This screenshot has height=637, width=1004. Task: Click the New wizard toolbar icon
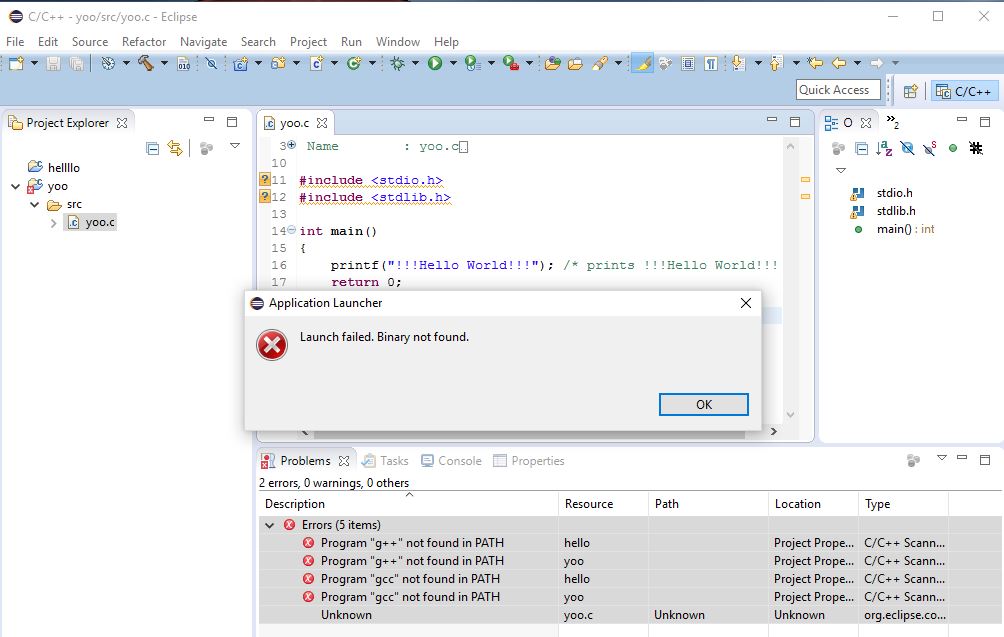(16, 63)
